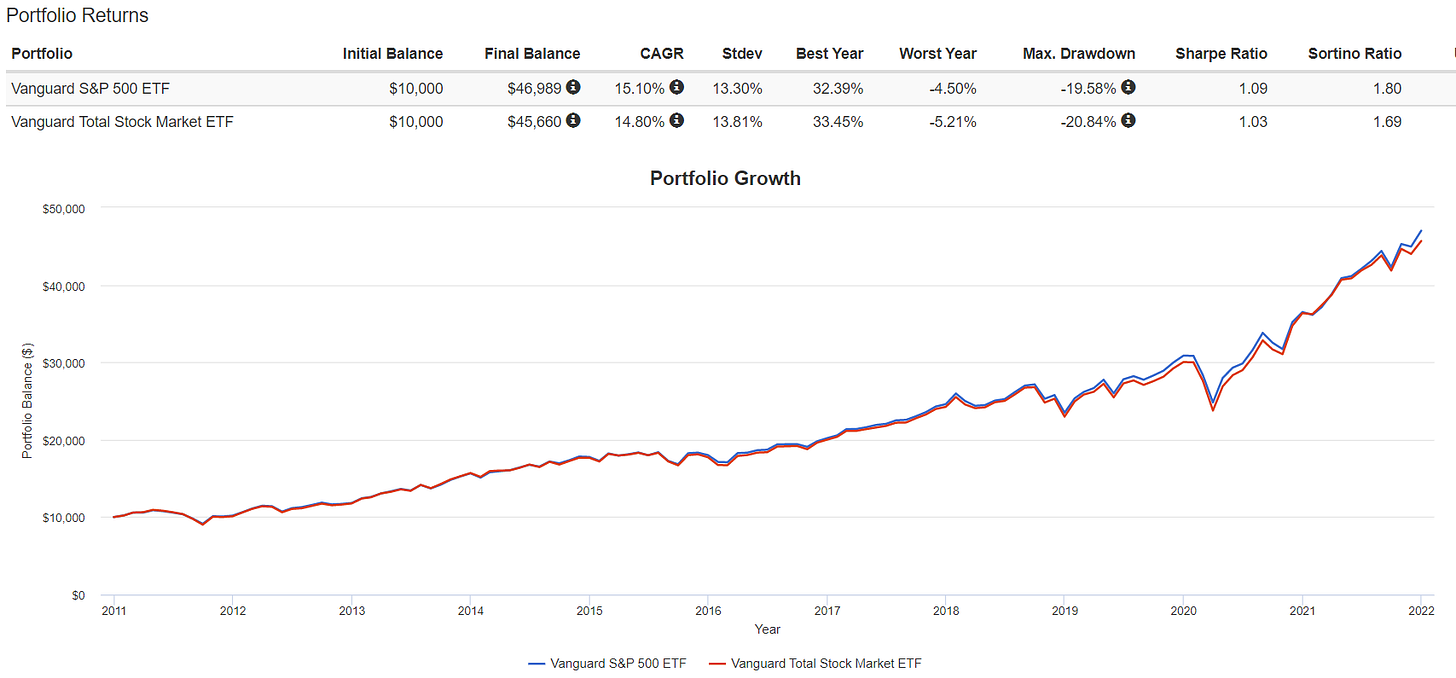Click the 1.80 Sortino ratio value
This screenshot has height=678, width=1456.
tap(1387, 88)
